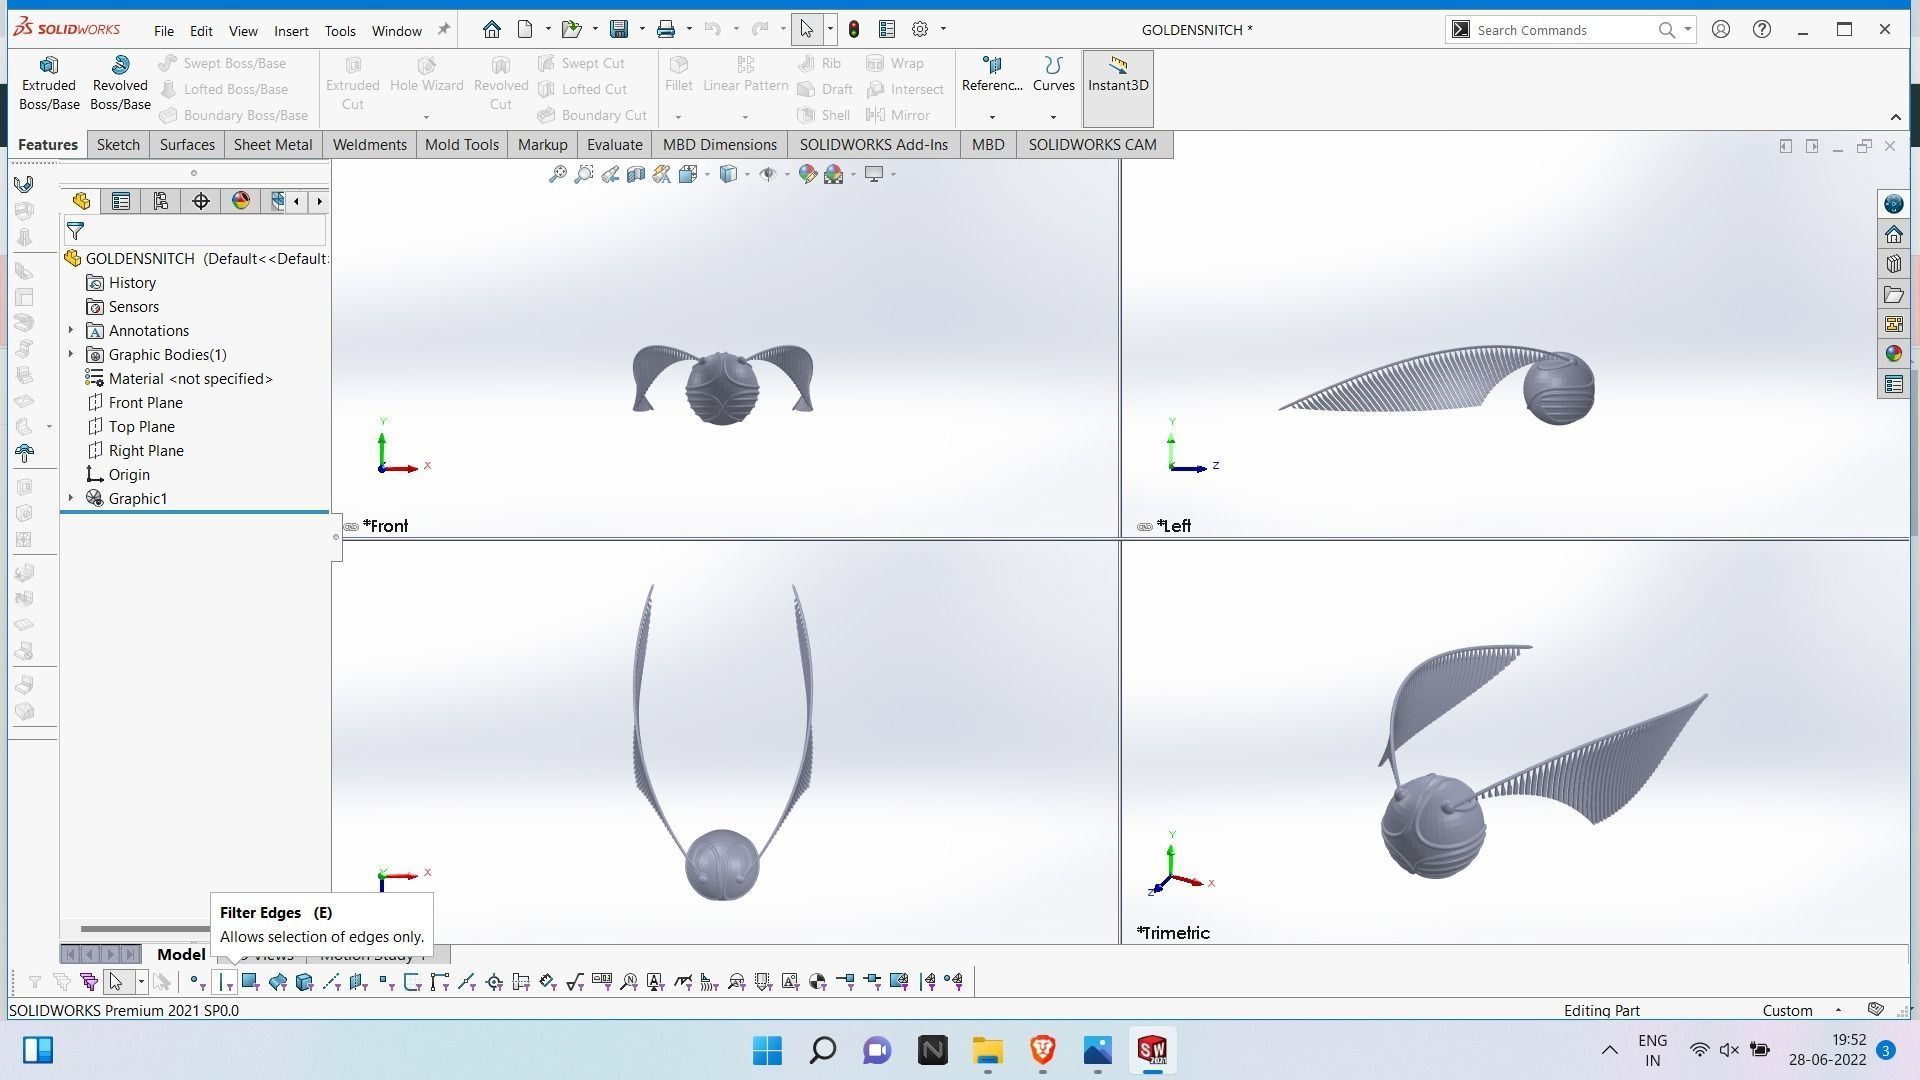Open the SOLIDWORKS Resources home pane
The image size is (1920, 1080).
pyautogui.click(x=1893, y=234)
